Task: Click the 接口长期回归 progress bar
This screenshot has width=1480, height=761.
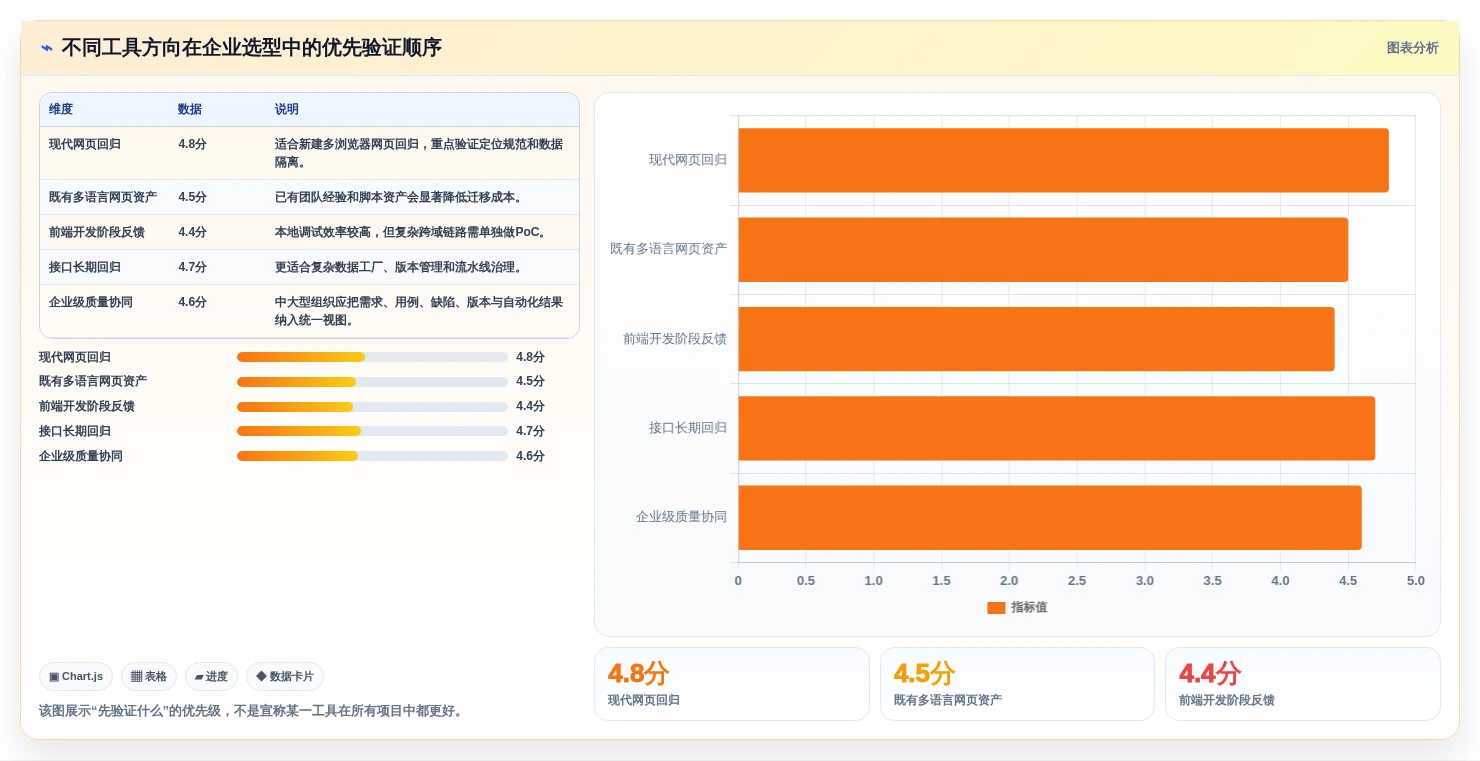Action: click(x=372, y=431)
